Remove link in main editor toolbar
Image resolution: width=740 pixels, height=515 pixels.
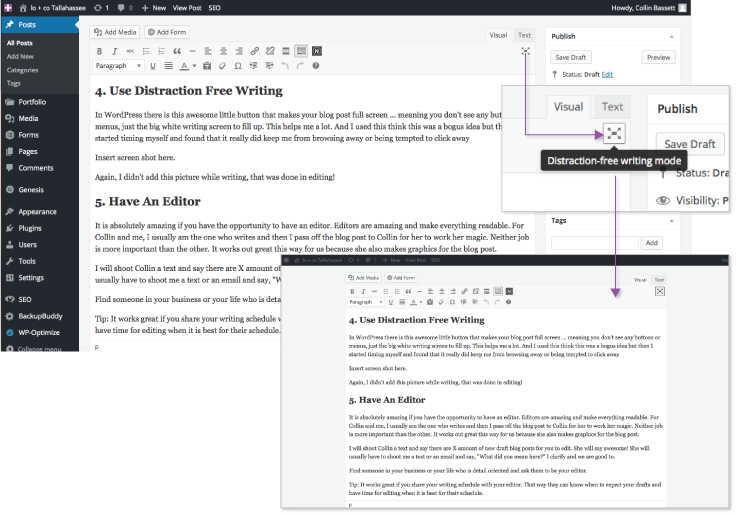point(270,51)
